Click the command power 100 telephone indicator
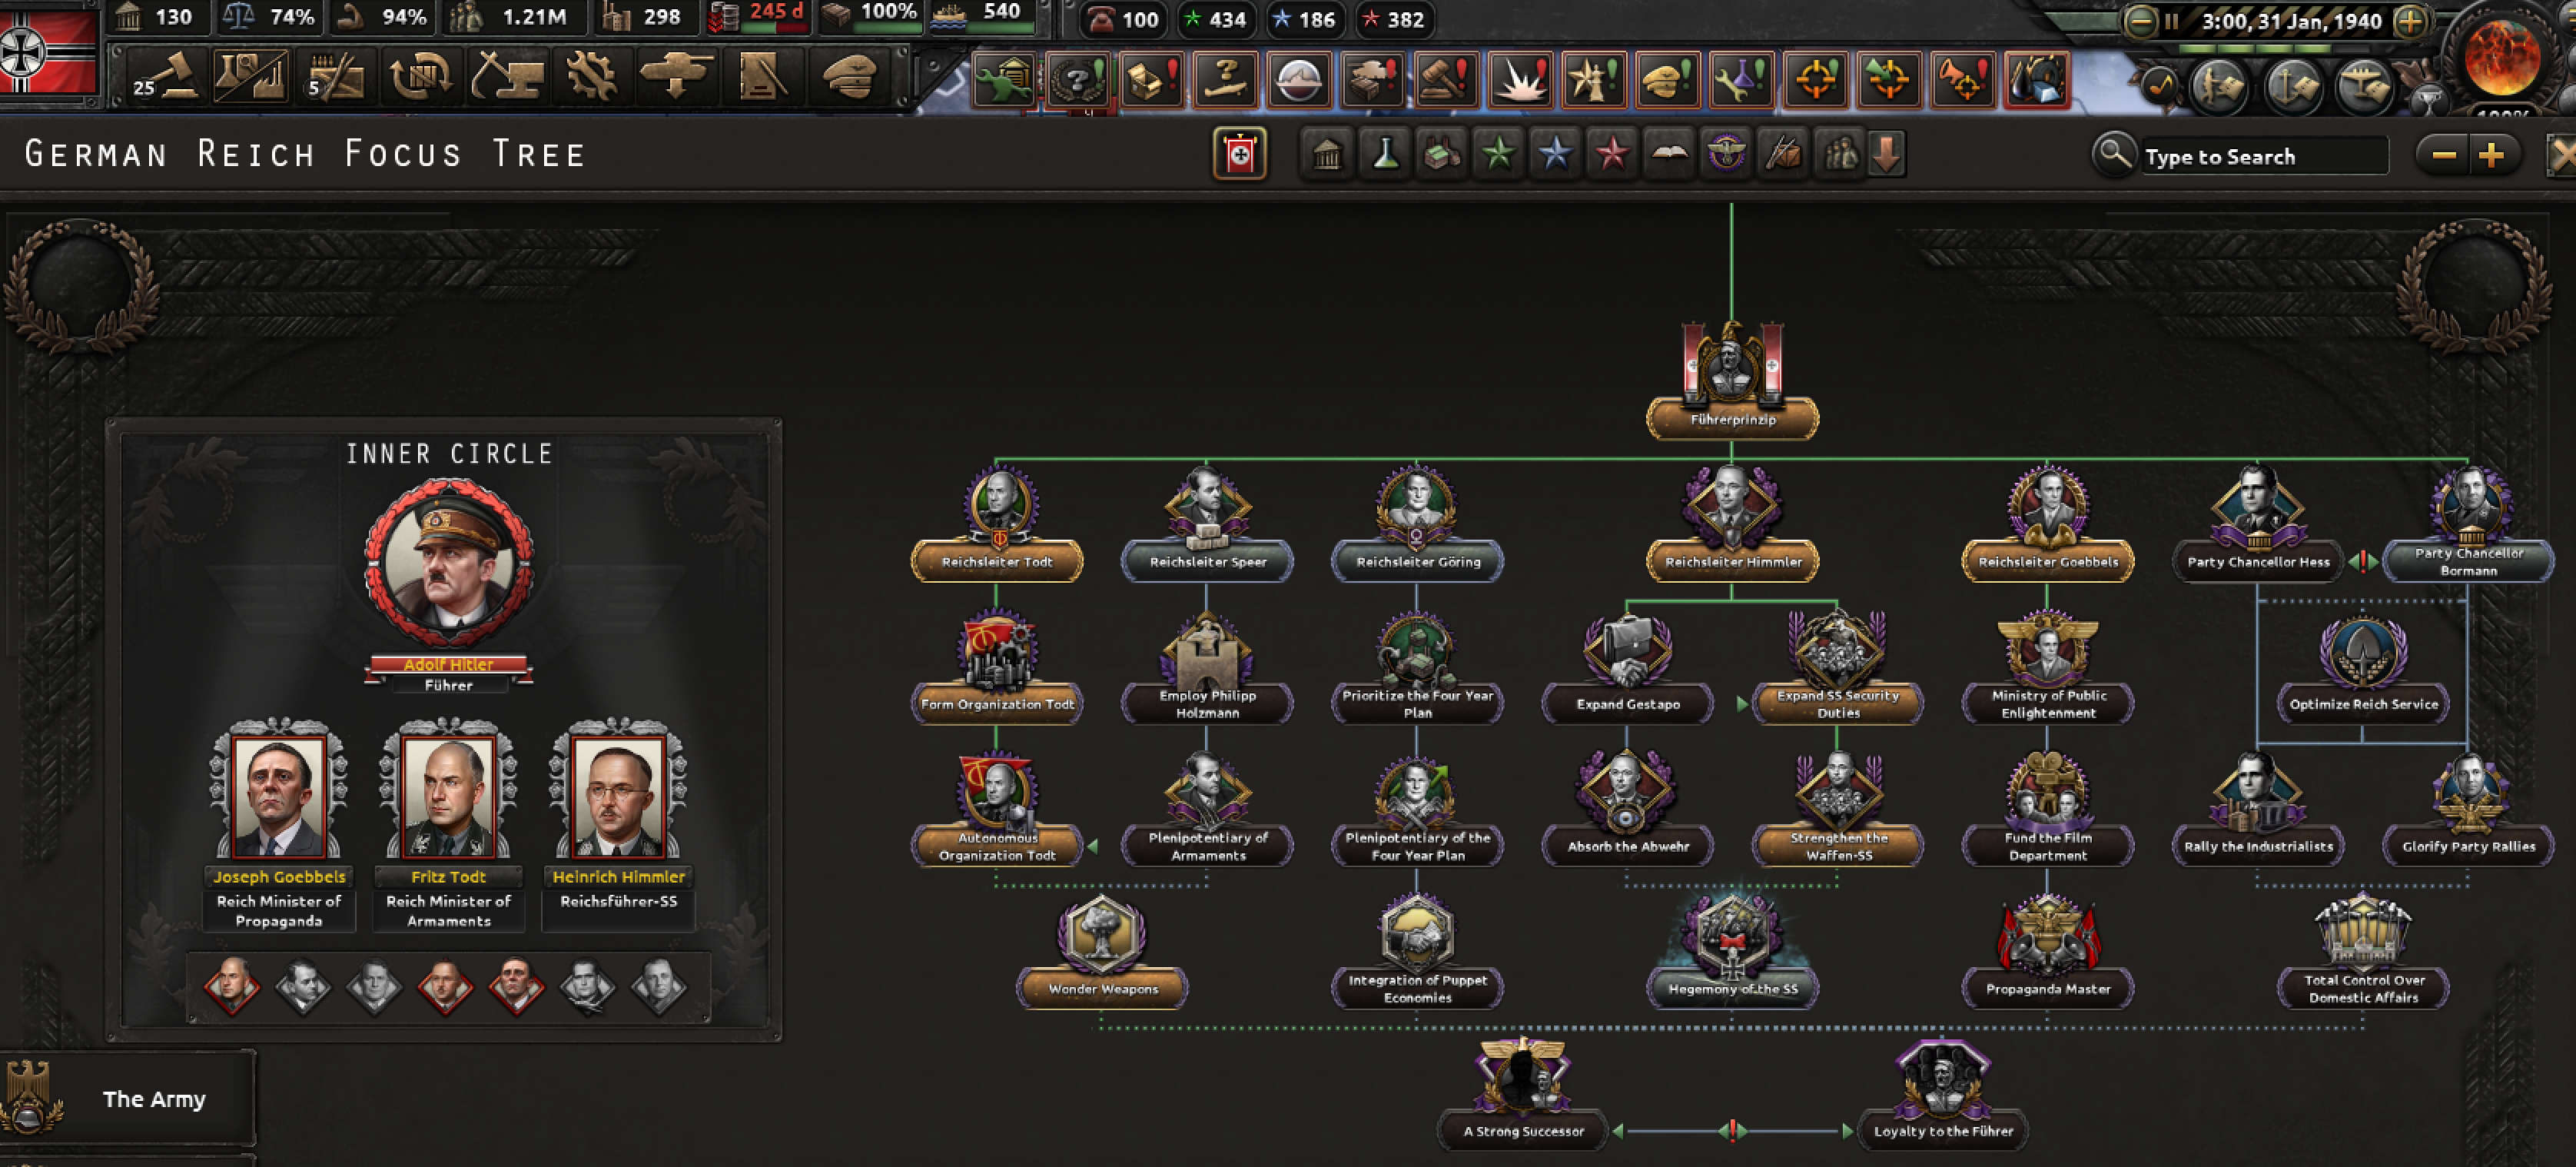The image size is (2576, 1167). 1123,19
